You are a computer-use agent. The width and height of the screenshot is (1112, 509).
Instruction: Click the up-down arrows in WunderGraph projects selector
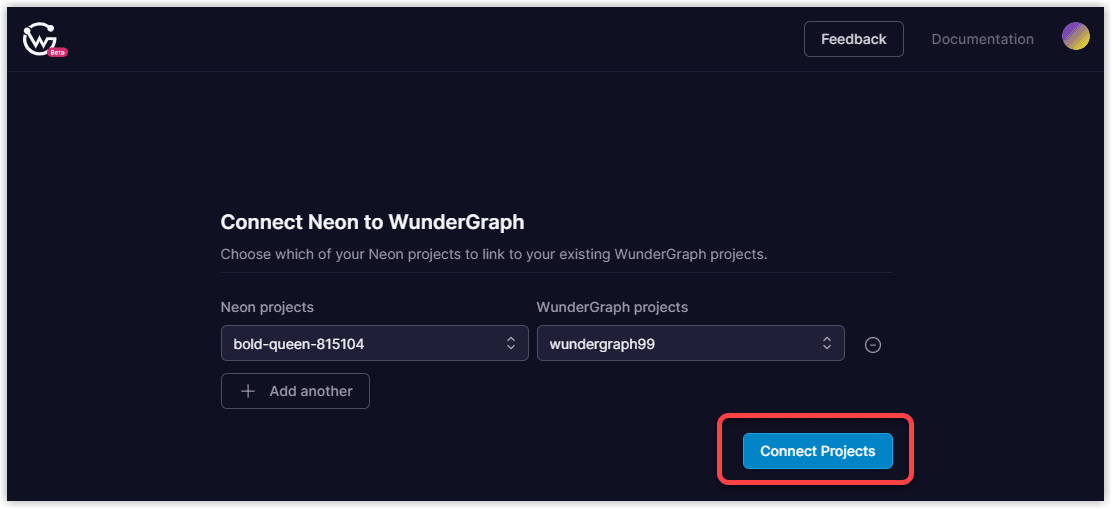[827, 343]
